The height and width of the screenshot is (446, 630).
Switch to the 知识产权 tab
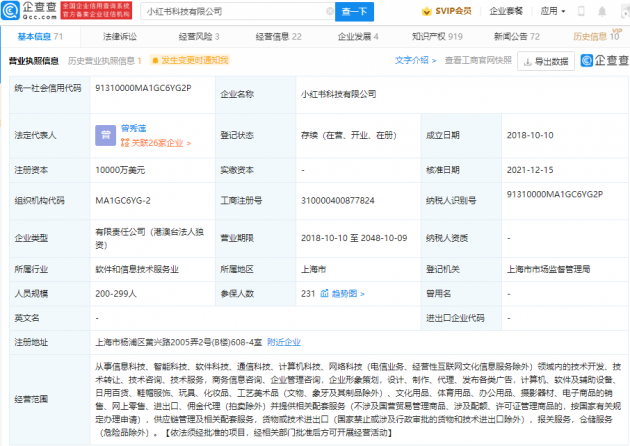pyautogui.click(x=437, y=37)
